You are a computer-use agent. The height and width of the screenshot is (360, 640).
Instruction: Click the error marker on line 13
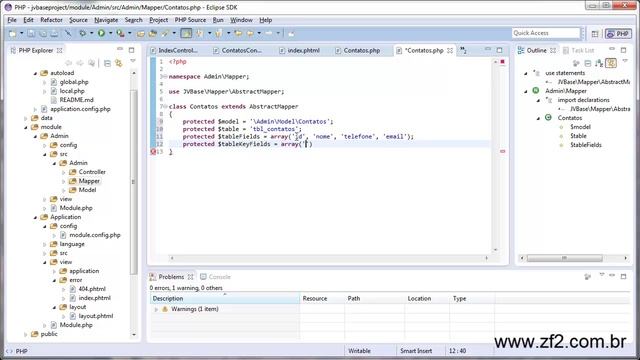coord(153,152)
